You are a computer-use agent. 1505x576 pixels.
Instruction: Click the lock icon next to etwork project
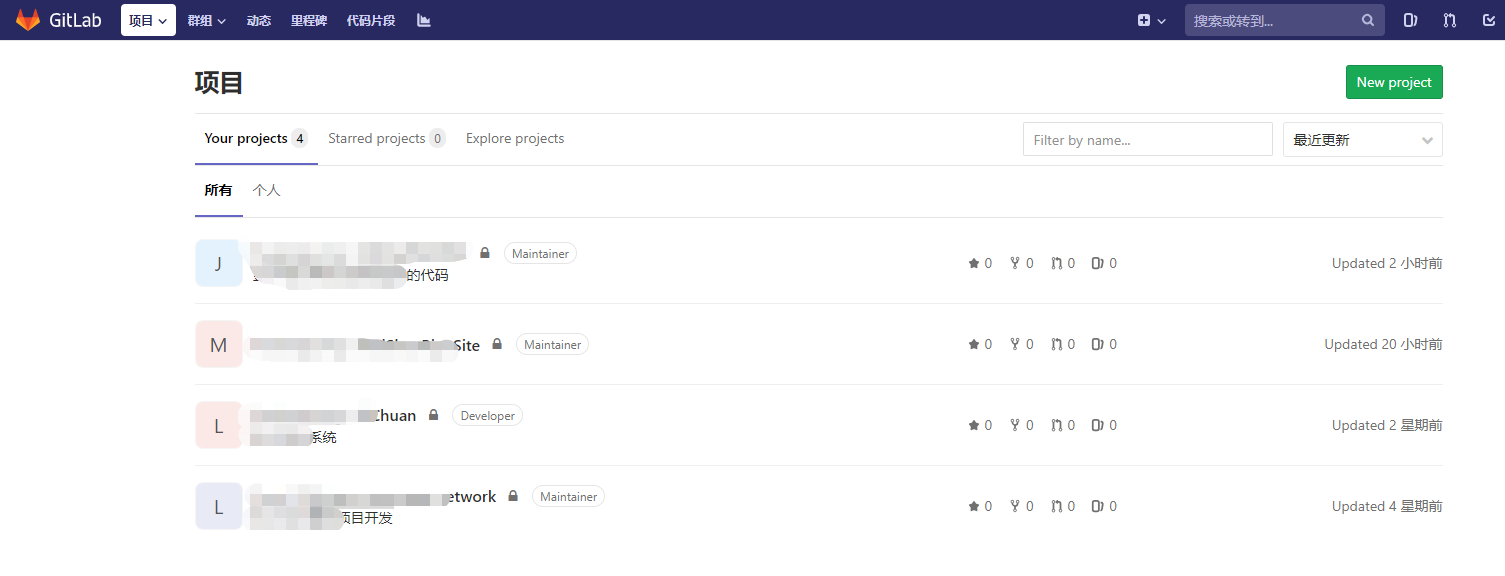click(513, 496)
